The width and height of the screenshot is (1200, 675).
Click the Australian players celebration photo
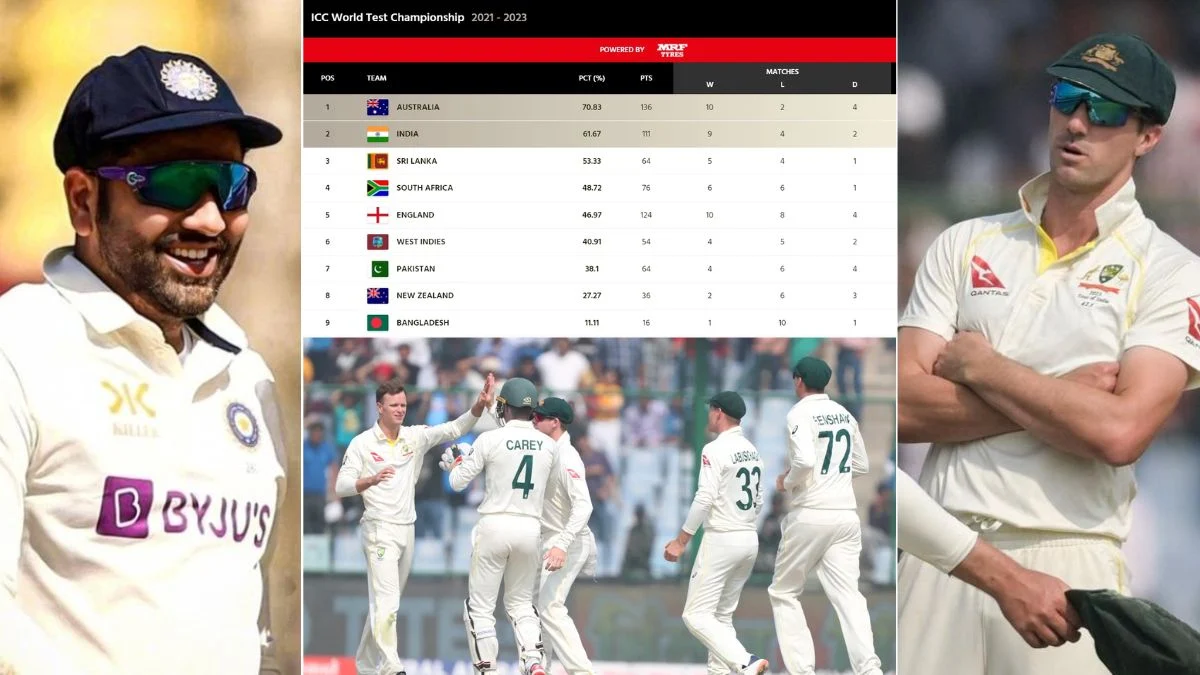pos(599,506)
